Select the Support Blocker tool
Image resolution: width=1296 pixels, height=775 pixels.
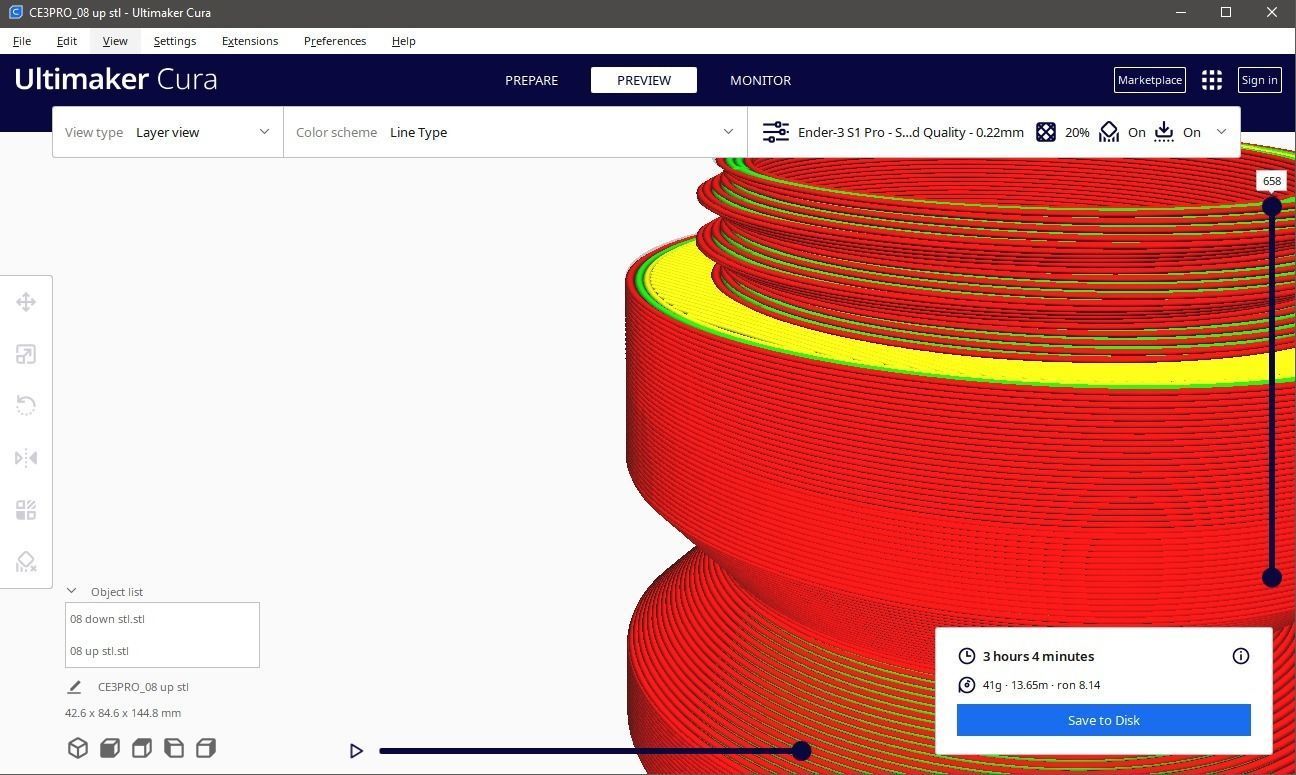point(26,562)
